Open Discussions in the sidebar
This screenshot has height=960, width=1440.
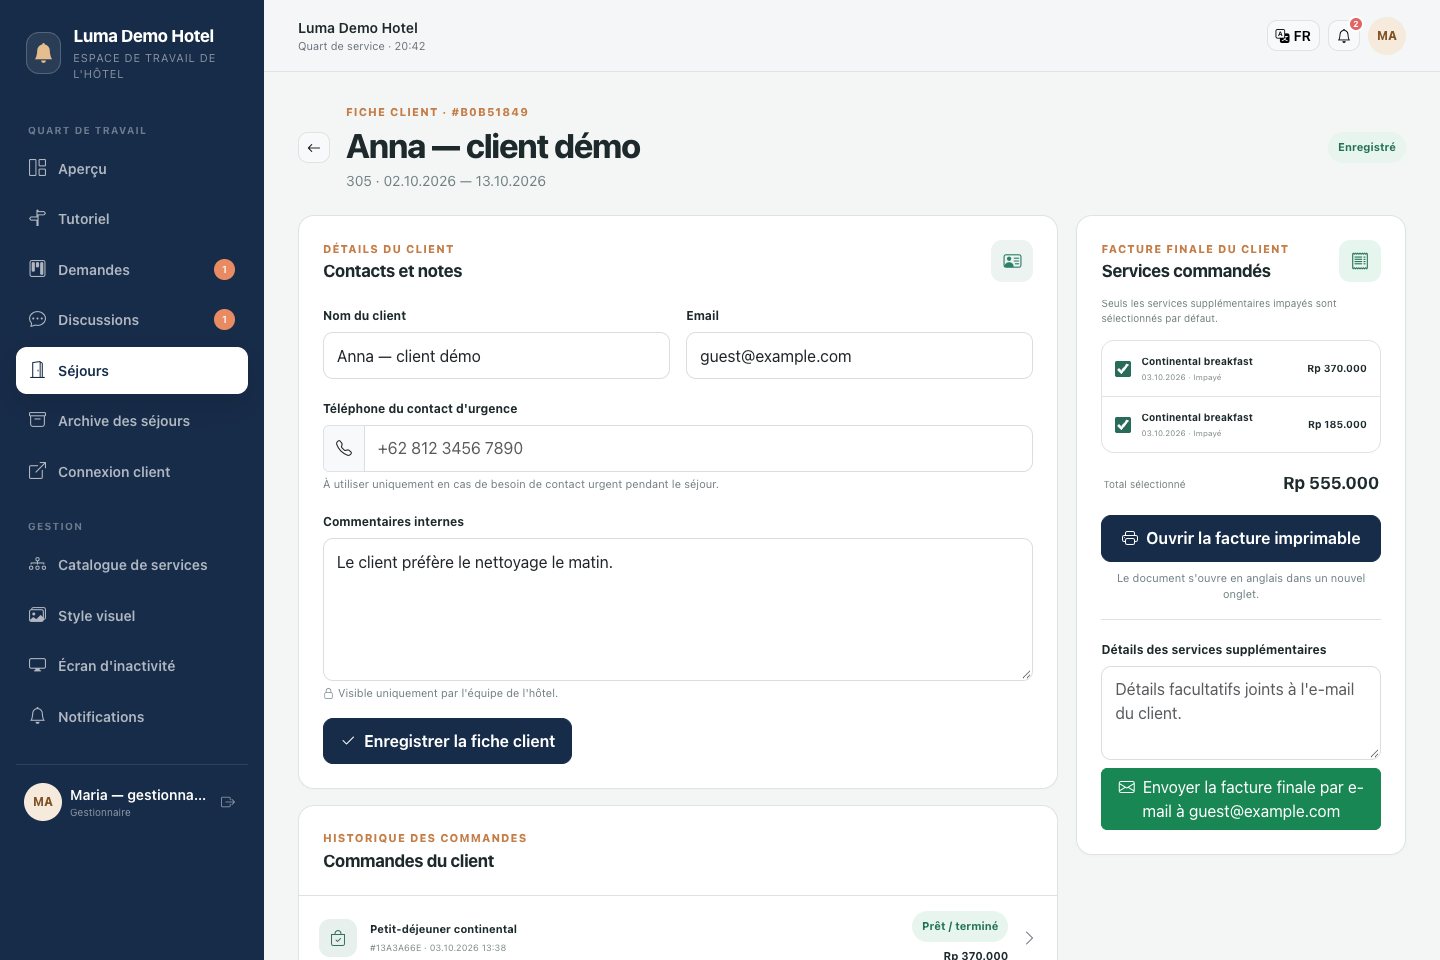132,320
